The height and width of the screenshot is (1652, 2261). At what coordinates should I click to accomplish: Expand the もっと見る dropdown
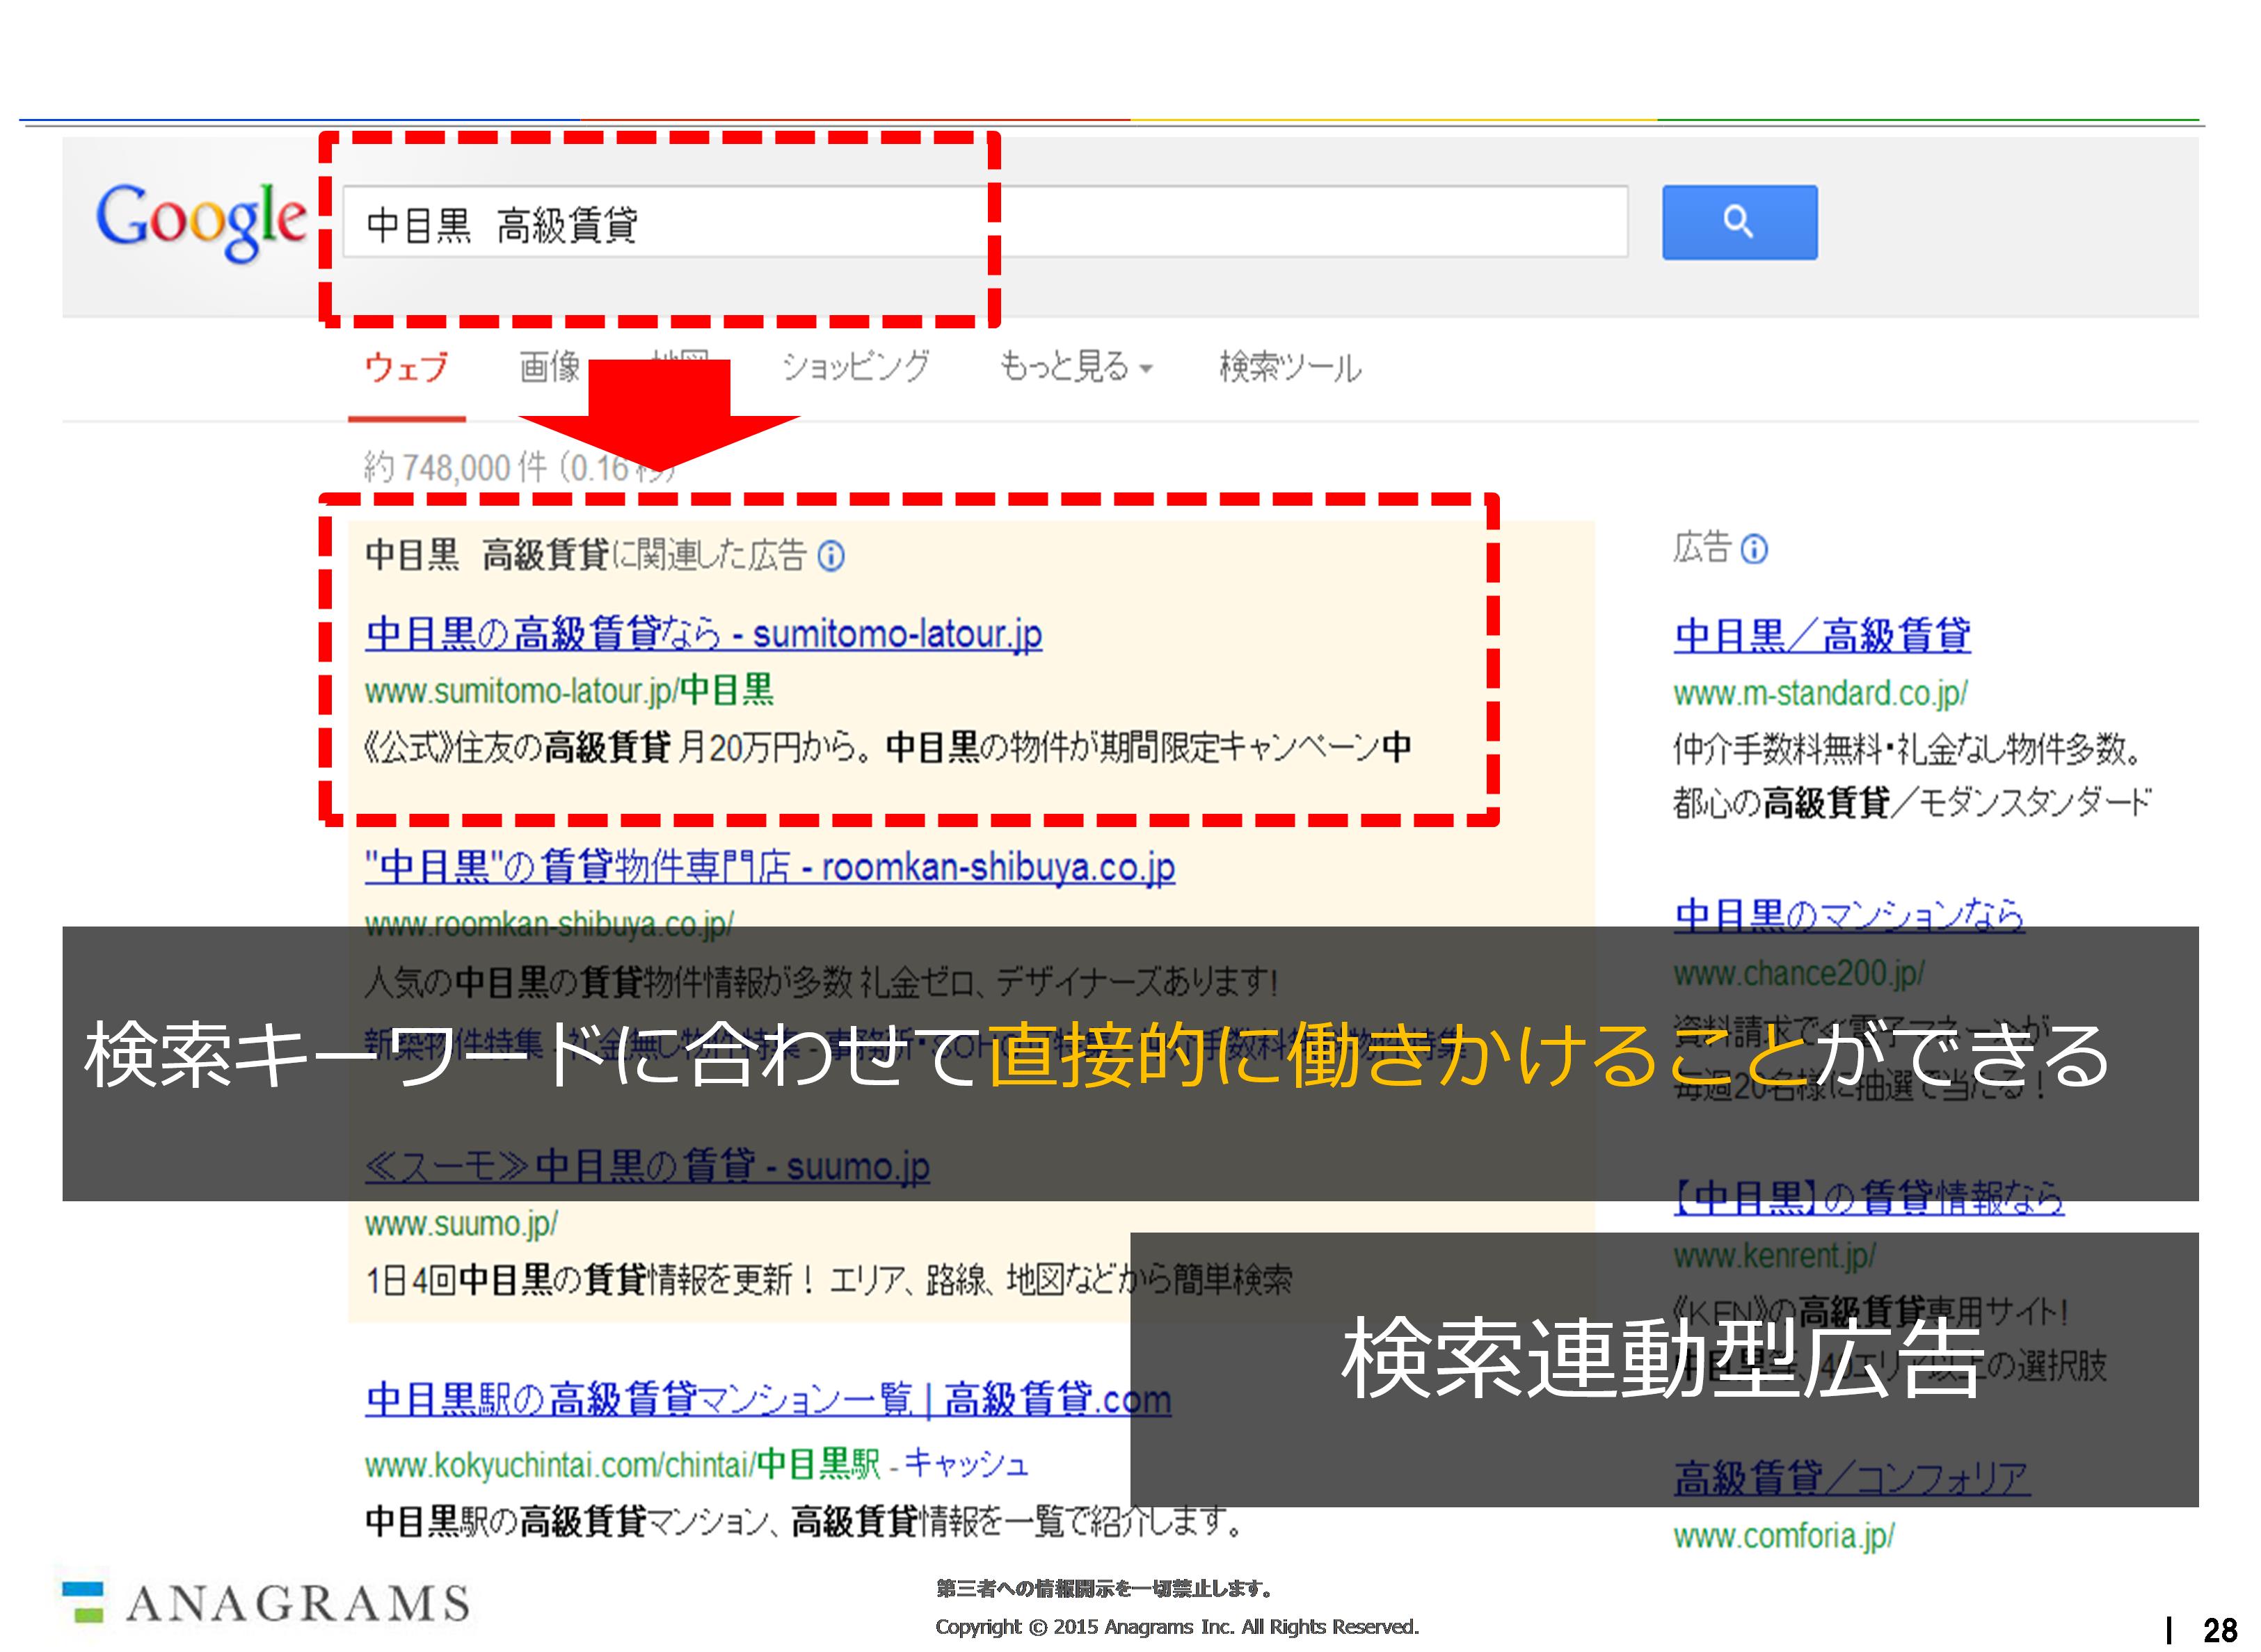coord(1076,367)
